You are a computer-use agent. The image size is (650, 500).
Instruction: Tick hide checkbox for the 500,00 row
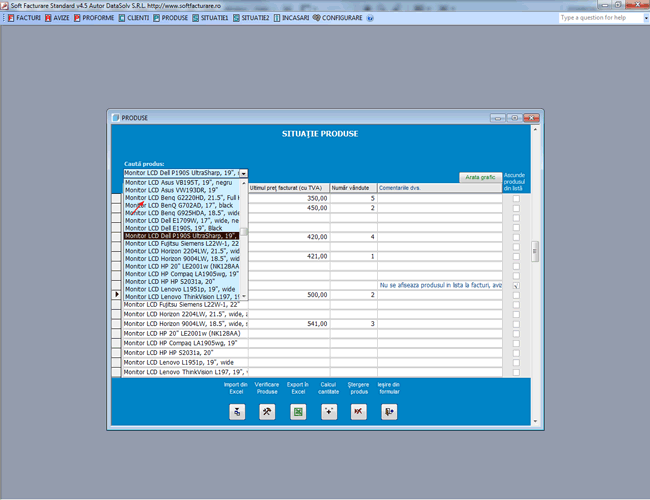tap(516, 295)
